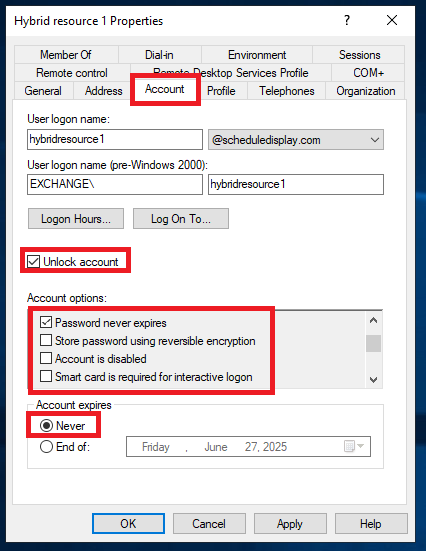The width and height of the screenshot is (426, 551).
Task: Enable Smart card is required option
Action: tap(46, 376)
